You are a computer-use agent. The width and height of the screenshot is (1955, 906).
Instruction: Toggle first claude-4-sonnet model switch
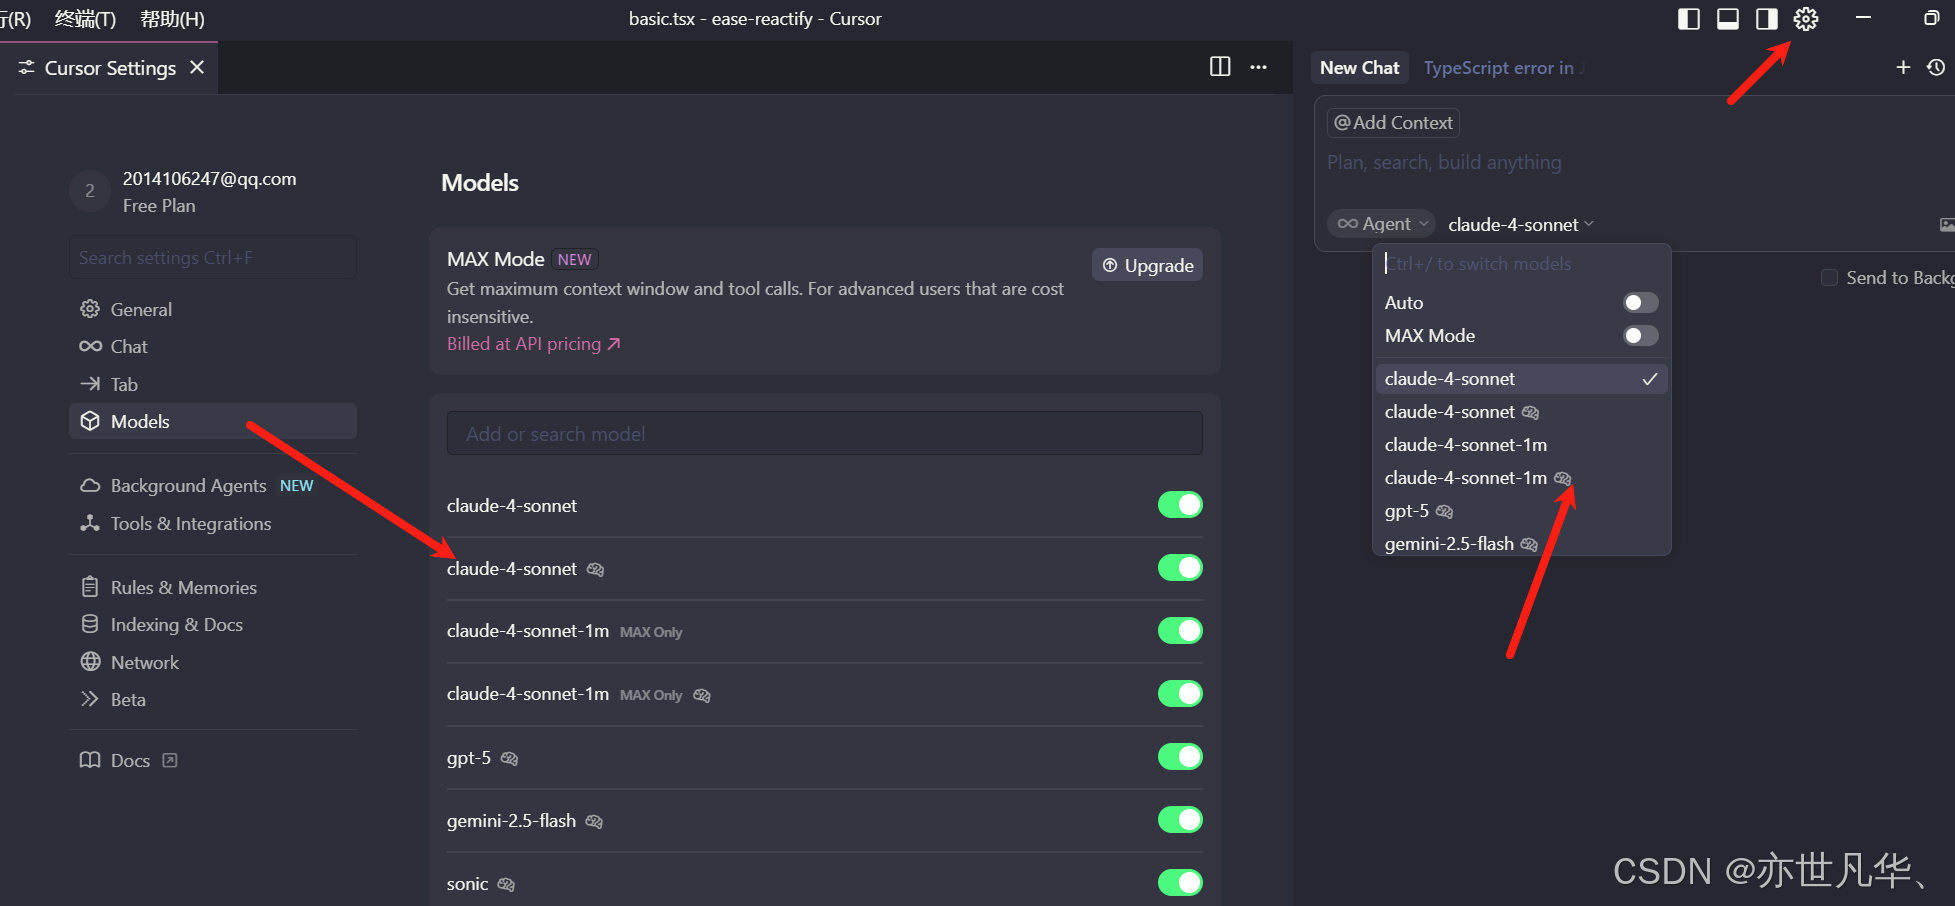1180,505
